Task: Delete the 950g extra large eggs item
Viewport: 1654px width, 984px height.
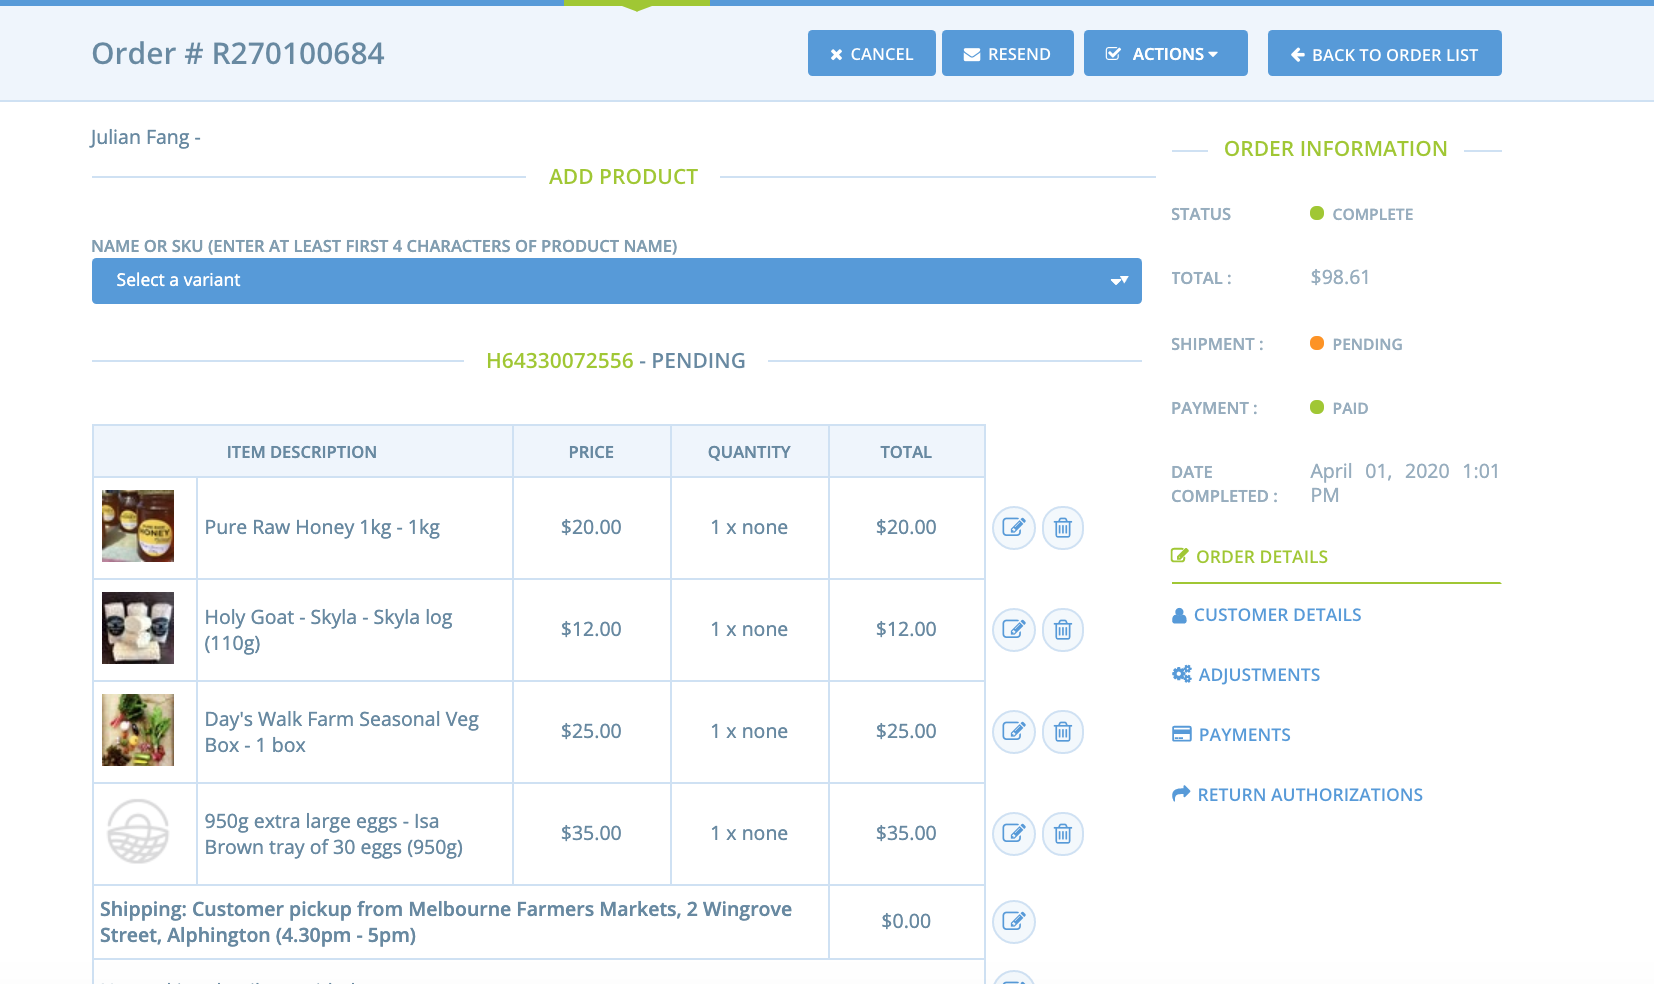Action: pos(1063,833)
